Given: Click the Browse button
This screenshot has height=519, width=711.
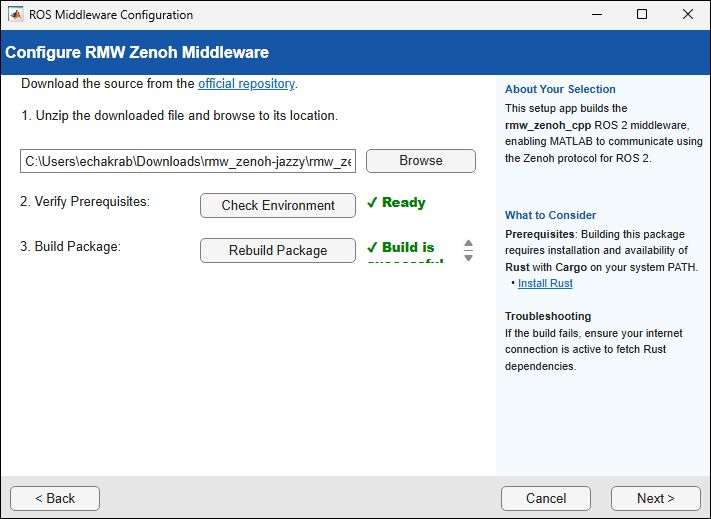Looking at the screenshot, I should 421,161.
